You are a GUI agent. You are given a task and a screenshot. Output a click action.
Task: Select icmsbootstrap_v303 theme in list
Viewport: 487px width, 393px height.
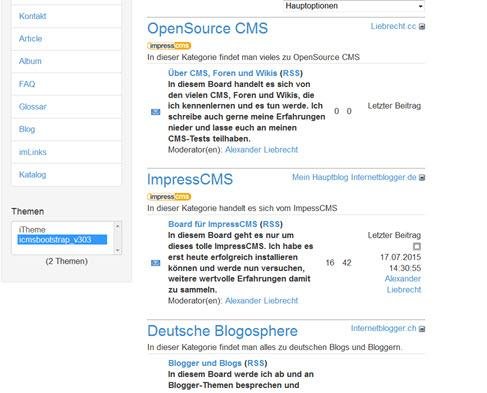(x=62, y=239)
